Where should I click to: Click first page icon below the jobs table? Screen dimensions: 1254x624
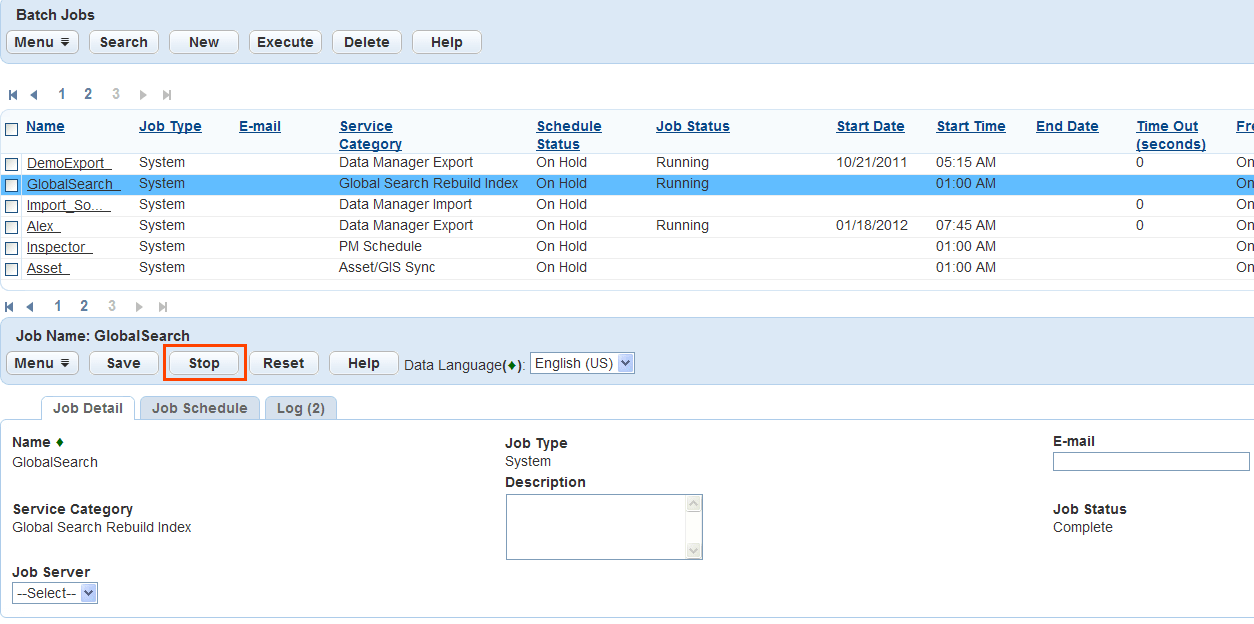[x=10, y=307]
